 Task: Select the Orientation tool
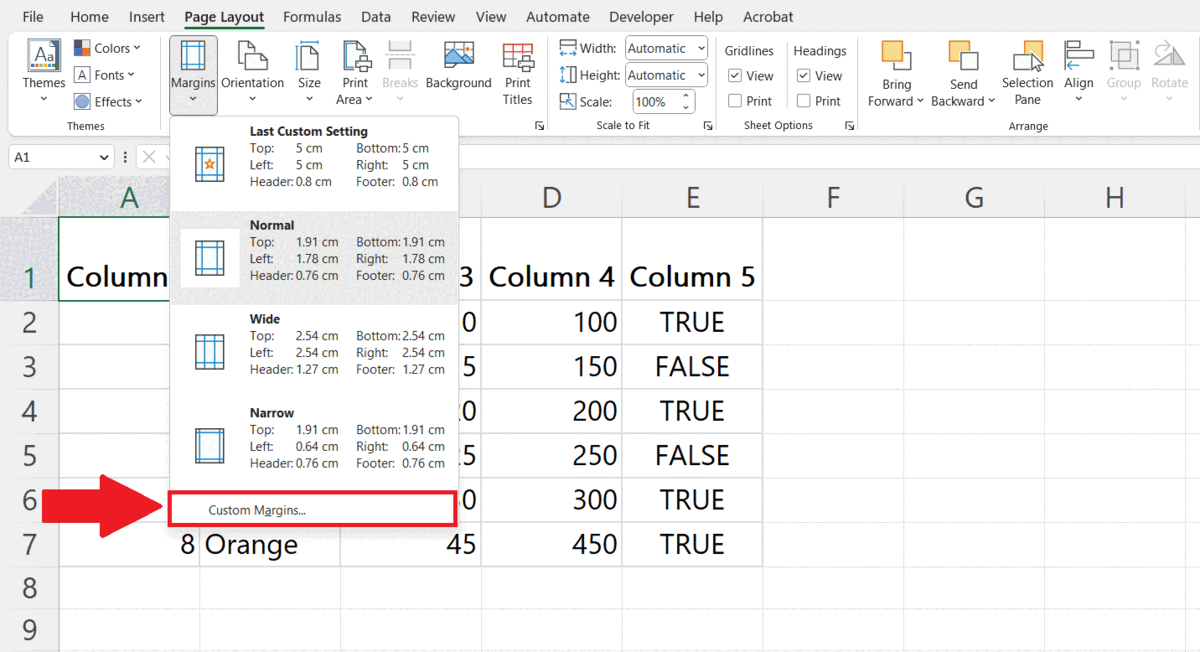pyautogui.click(x=252, y=72)
